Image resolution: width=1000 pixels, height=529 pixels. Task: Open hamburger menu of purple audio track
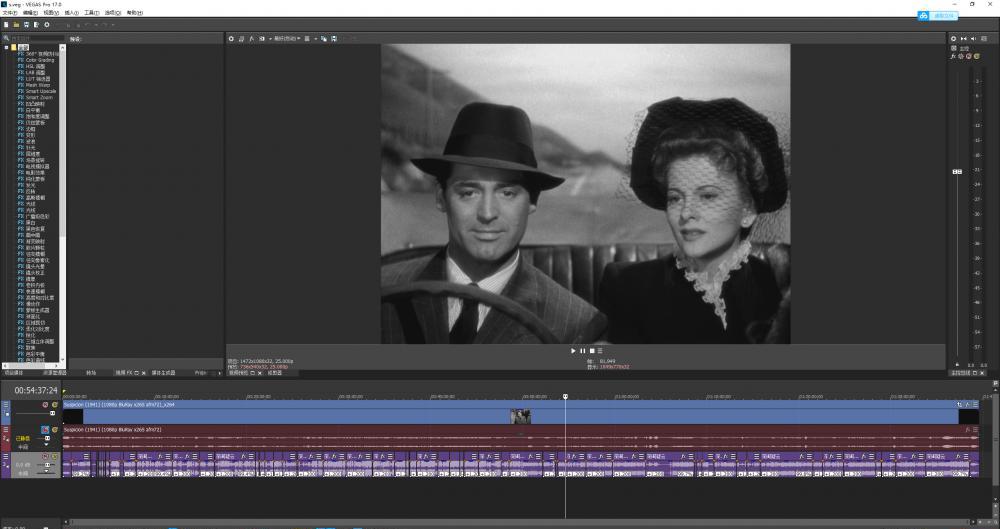coord(6,457)
